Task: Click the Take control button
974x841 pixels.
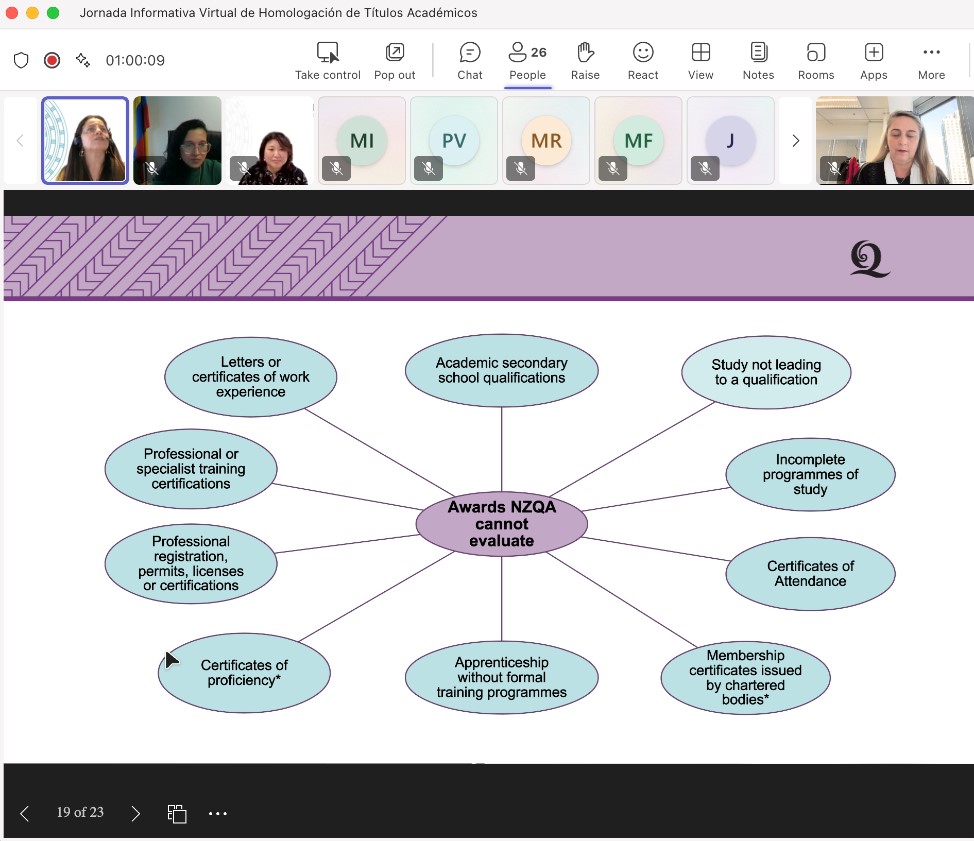Action: [327, 61]
